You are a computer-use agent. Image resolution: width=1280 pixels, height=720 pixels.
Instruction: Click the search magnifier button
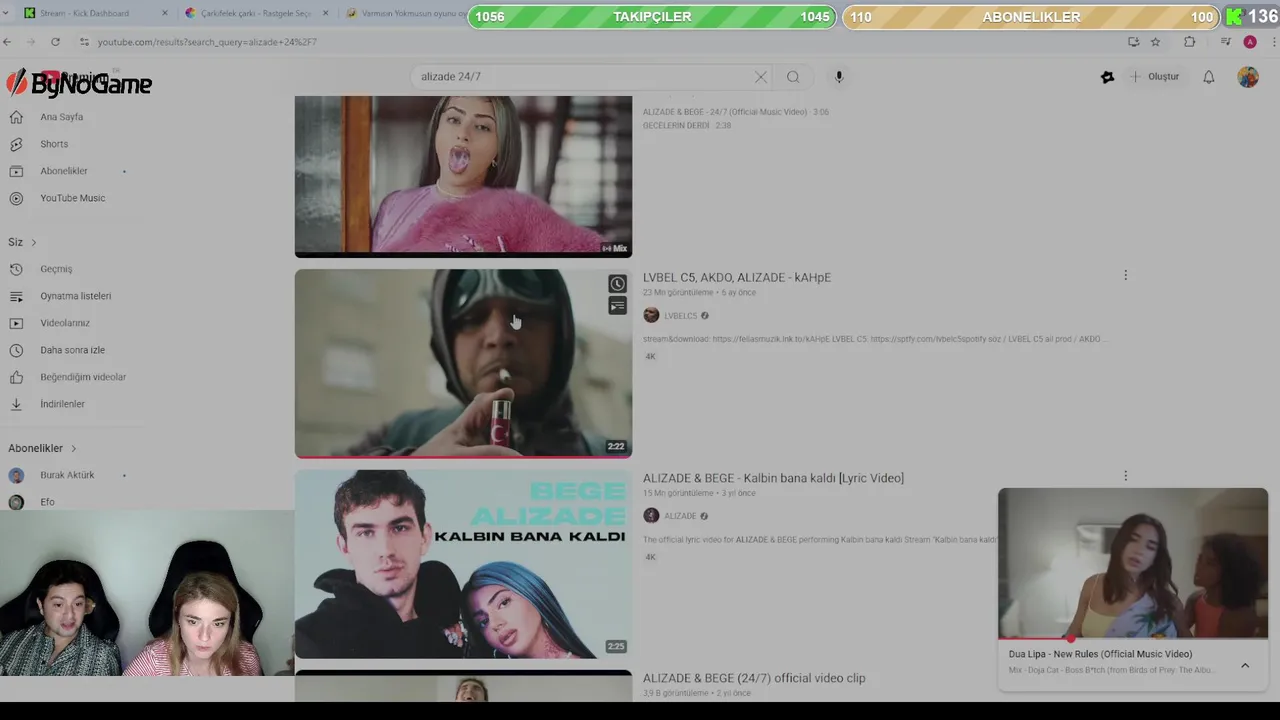click(x=793, y=77)
